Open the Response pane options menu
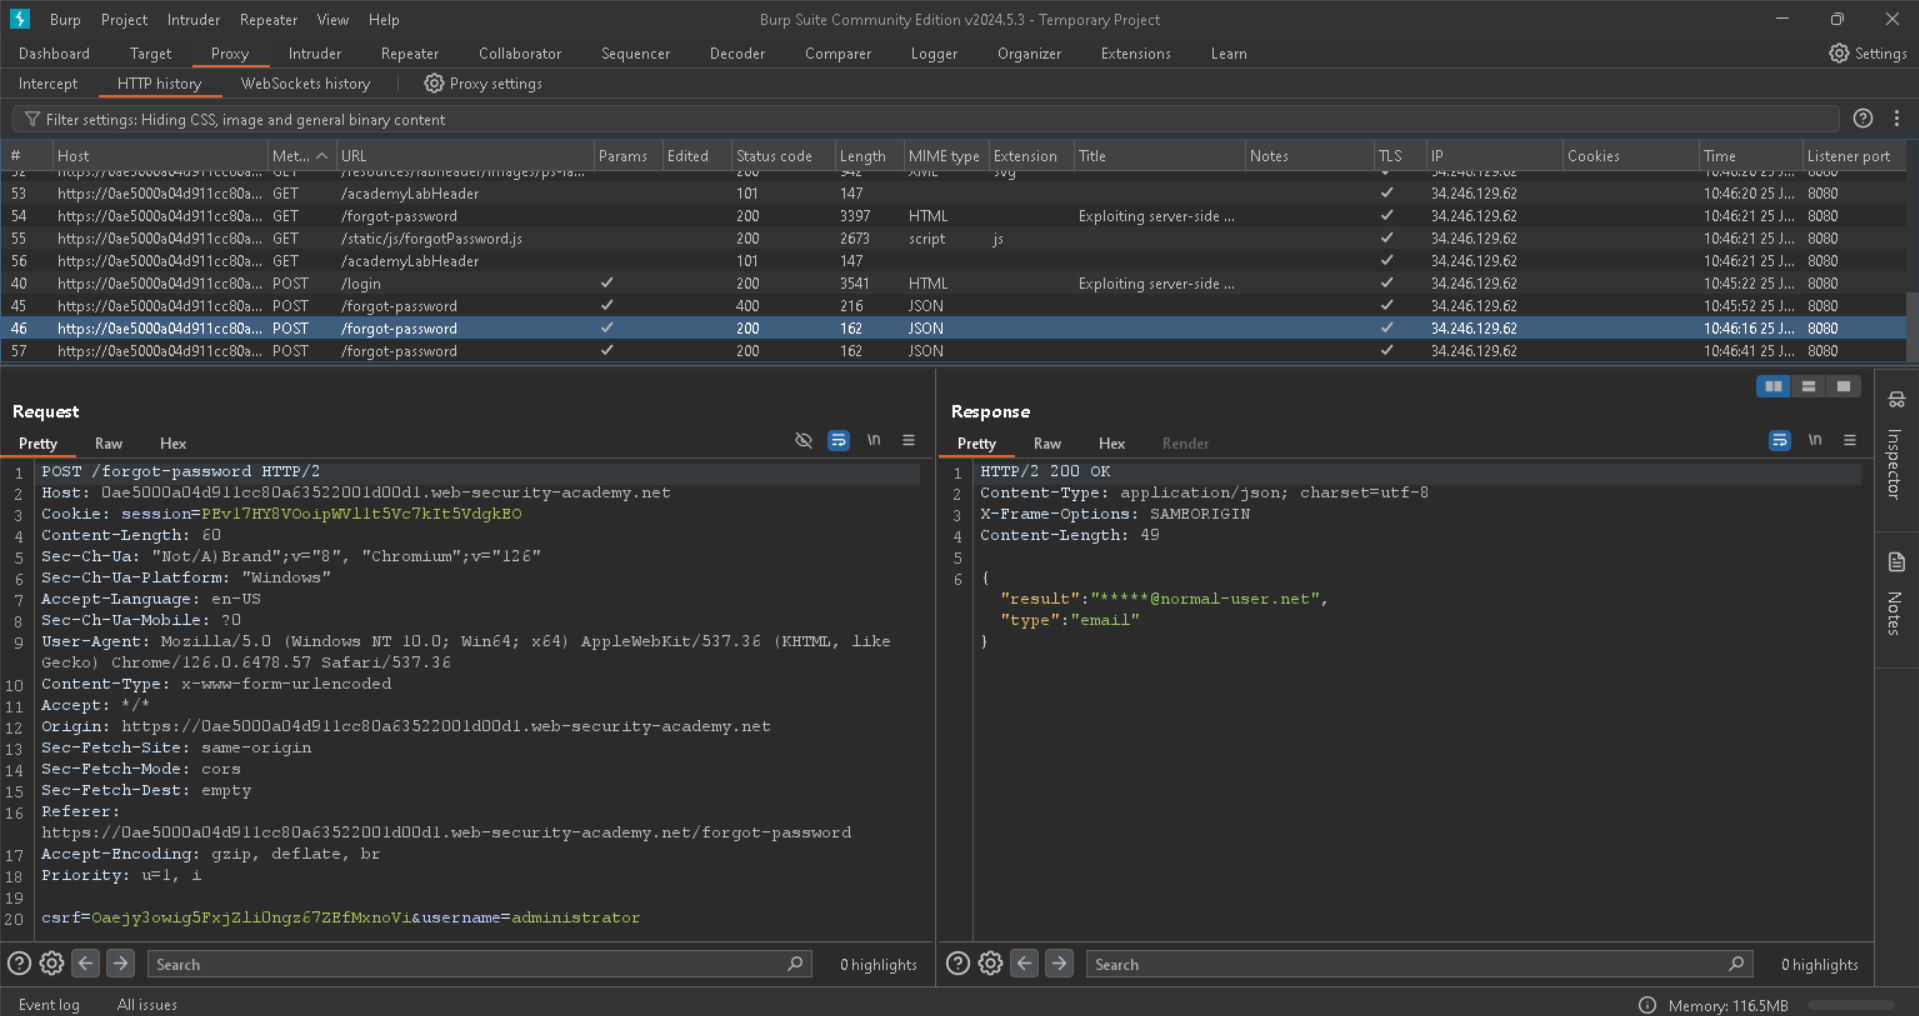The width and height of the screenshot is (1919, 1016). pos(1850,441)
